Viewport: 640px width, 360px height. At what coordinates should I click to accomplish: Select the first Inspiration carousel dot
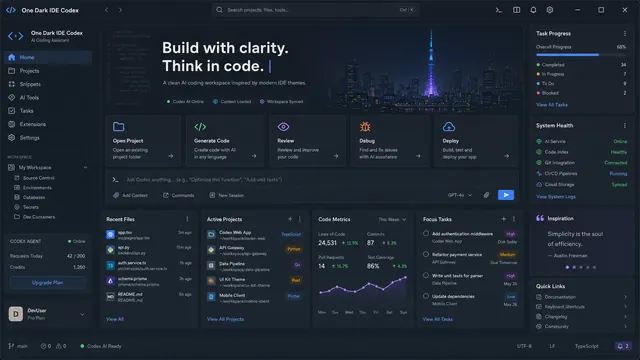(x=567, y=267)
